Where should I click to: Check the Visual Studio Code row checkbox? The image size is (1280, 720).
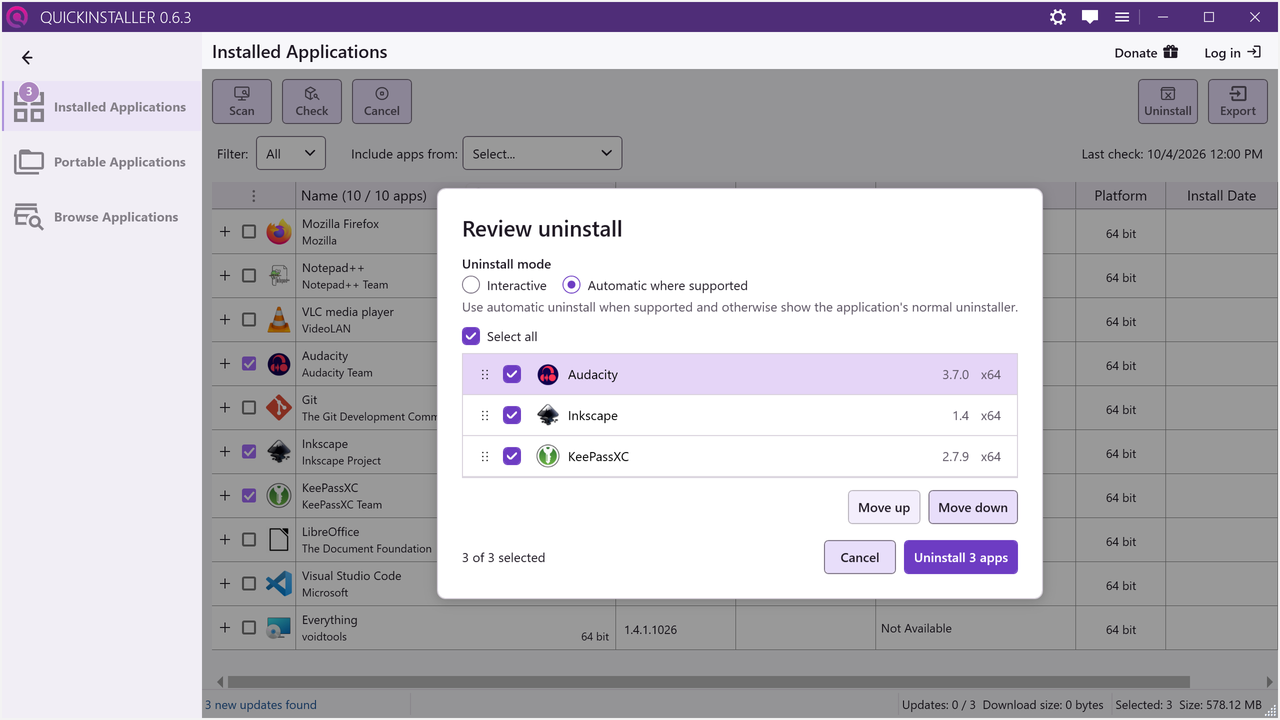[x=249, y=583]
